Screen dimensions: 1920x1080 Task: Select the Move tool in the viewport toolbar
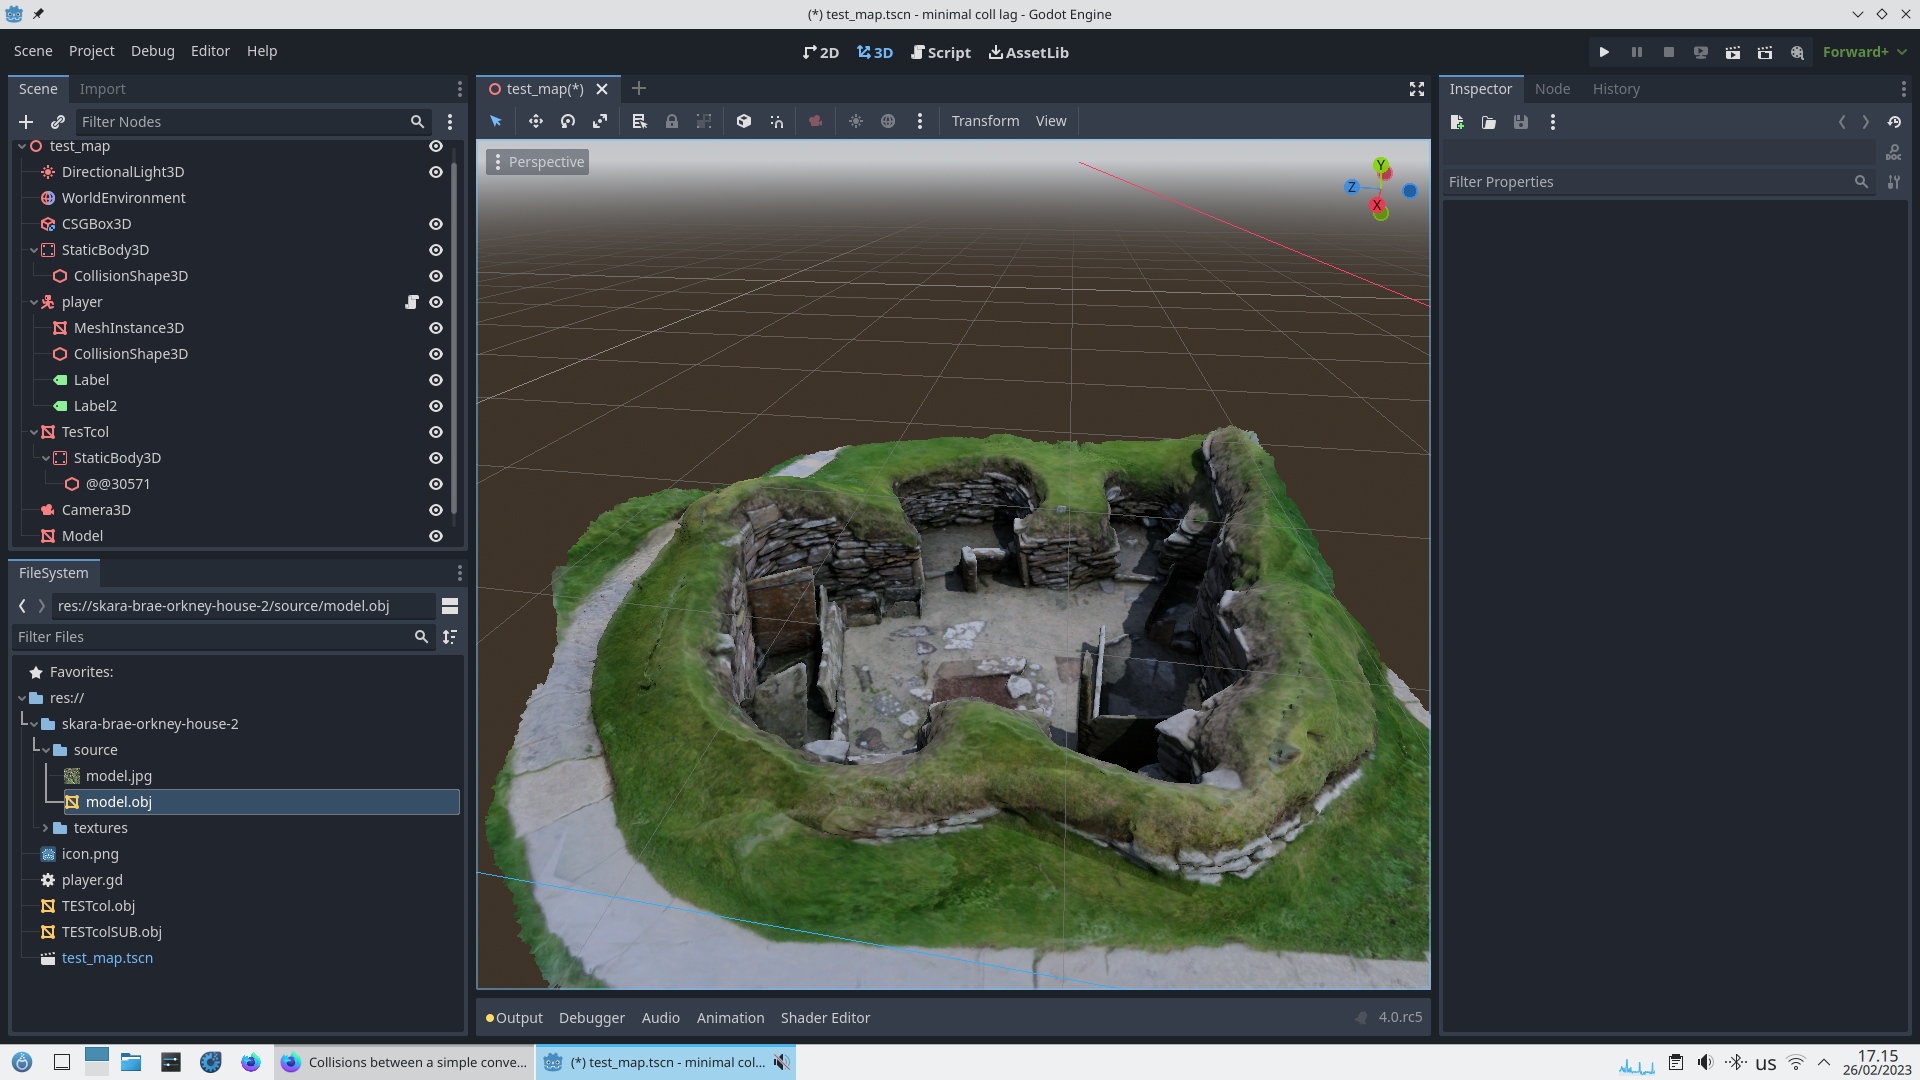[x=536, y=121]
